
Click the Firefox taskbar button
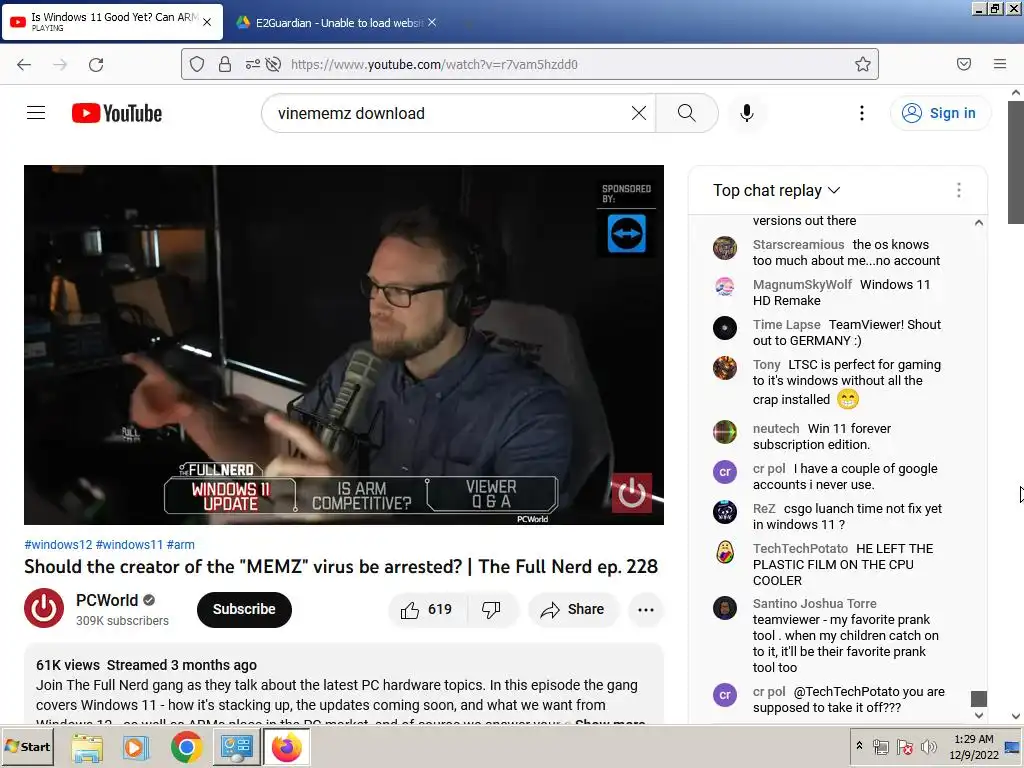pyautogui.click(x=286, y=747)
